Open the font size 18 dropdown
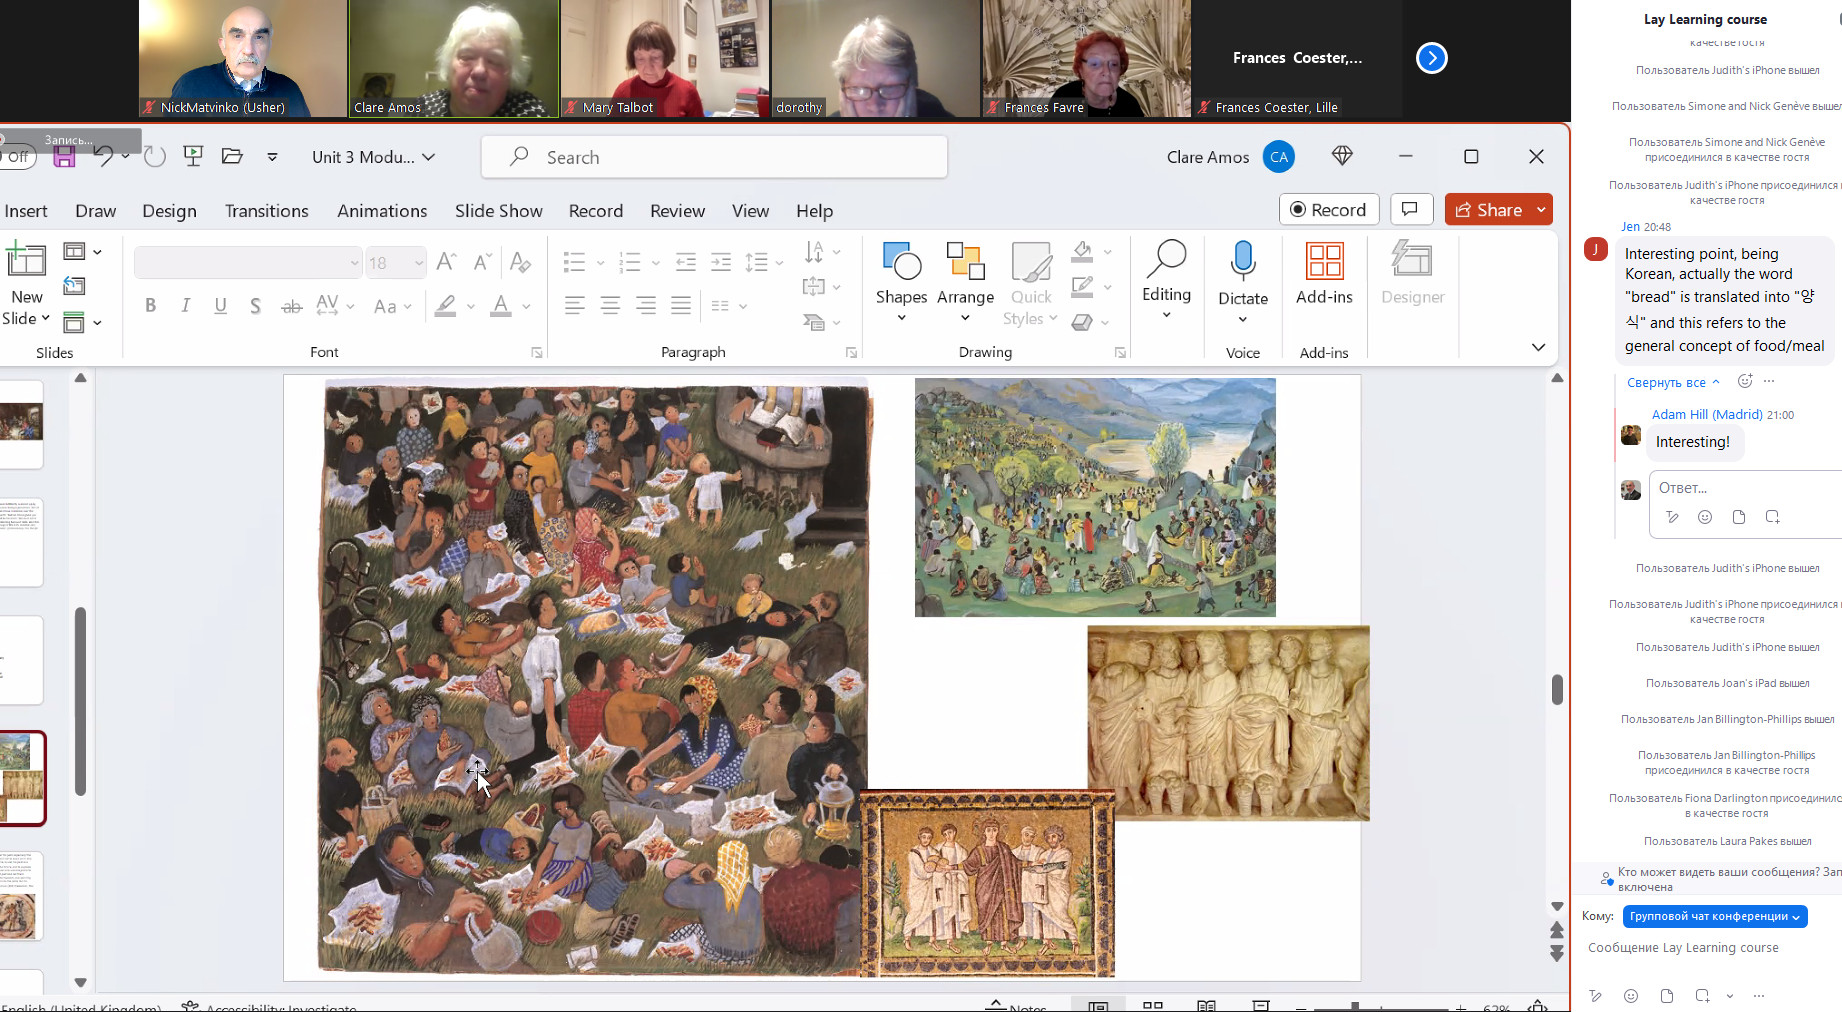This screenshot has height=1012, width=1842. pos(418,263)
